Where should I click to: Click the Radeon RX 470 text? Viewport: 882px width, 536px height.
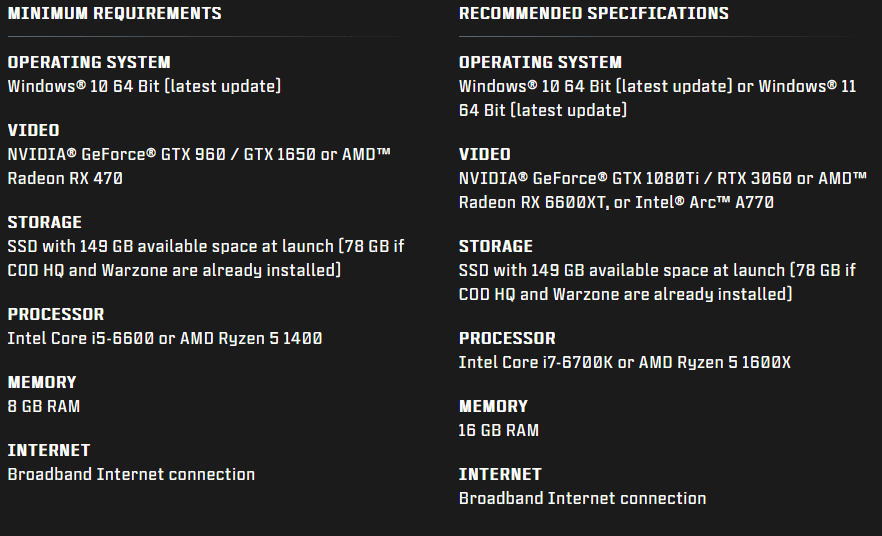65,179
